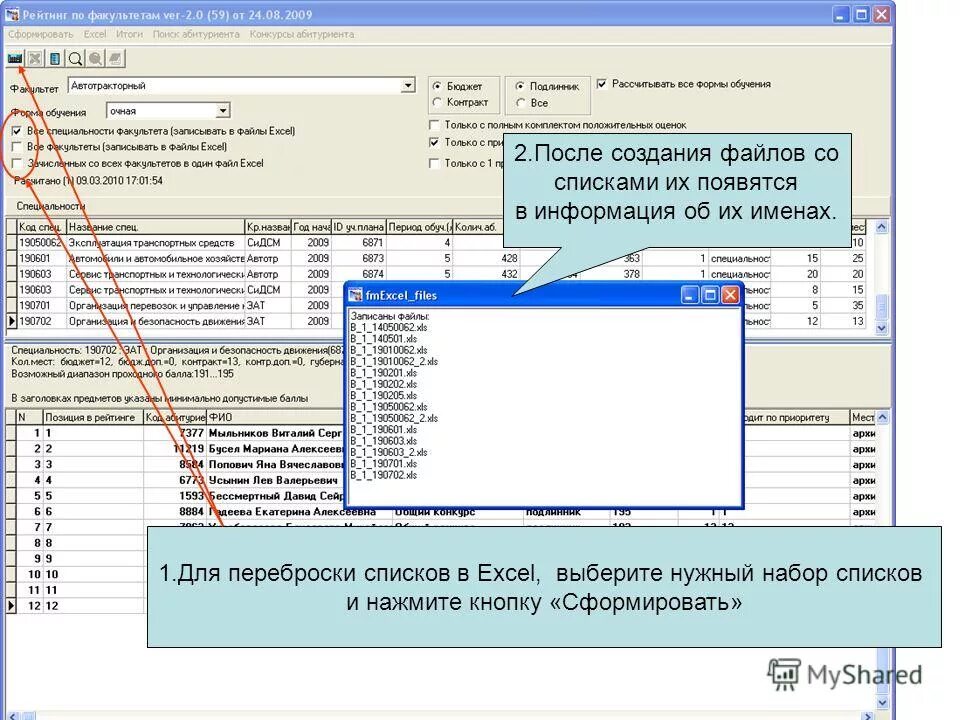Tick the Только с 1 пр... checkbox
Screen dimensions: 960x720
pos(434,163)
